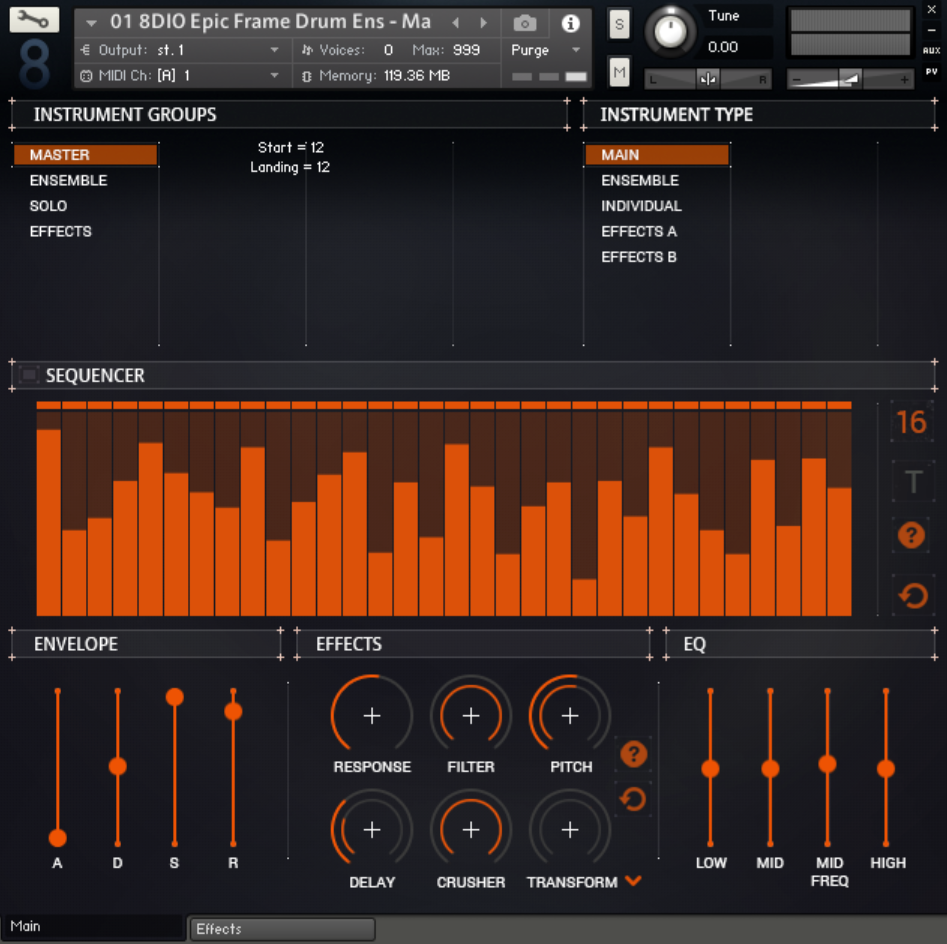Reset the sequencer with the circular arrow
The height and width of the screenshot is (944, 947).
tap(913, 596)
